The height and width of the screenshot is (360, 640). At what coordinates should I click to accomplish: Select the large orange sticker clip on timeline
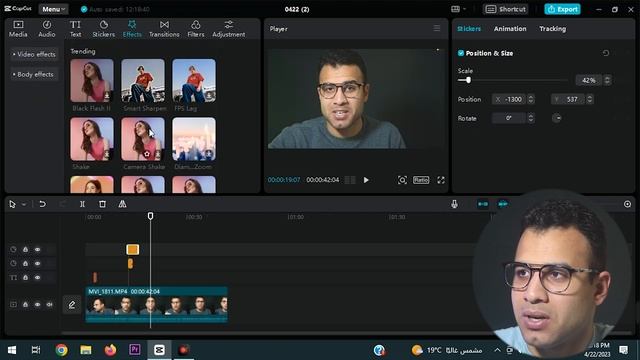pos(133,249)
